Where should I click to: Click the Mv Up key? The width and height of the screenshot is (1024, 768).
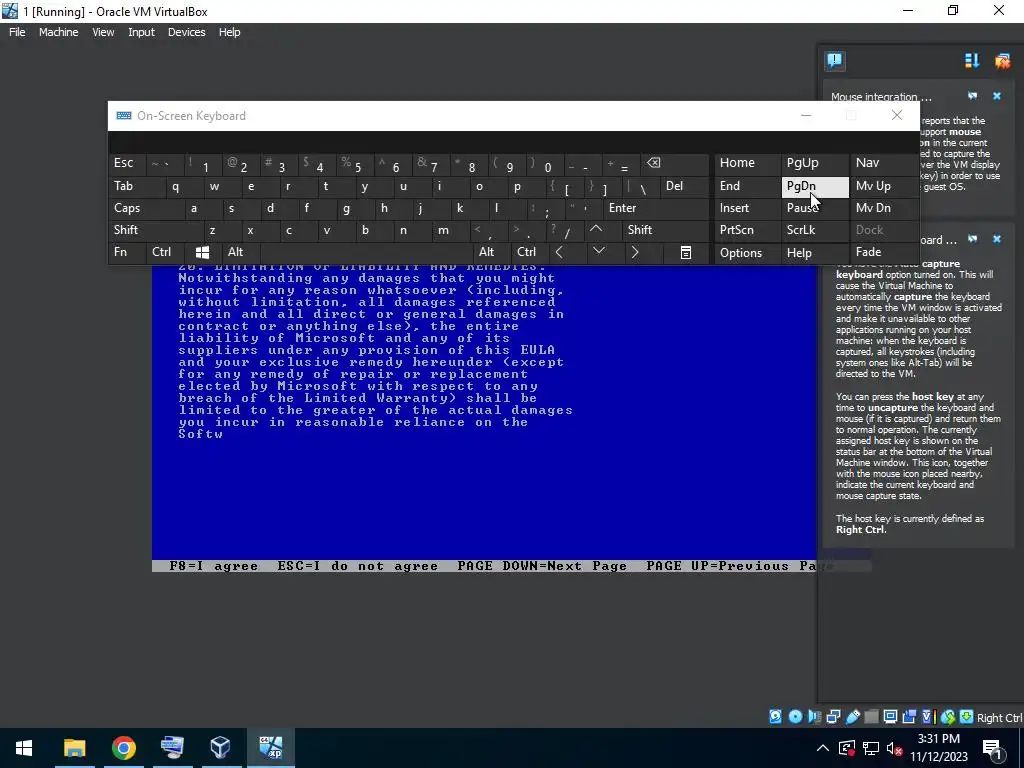click(884, 186)
